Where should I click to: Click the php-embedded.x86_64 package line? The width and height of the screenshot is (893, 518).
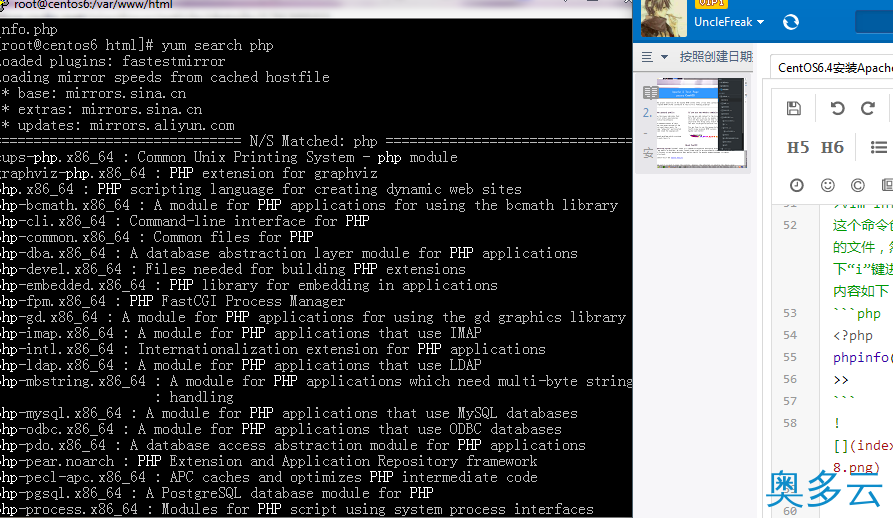tap(249, 285)
